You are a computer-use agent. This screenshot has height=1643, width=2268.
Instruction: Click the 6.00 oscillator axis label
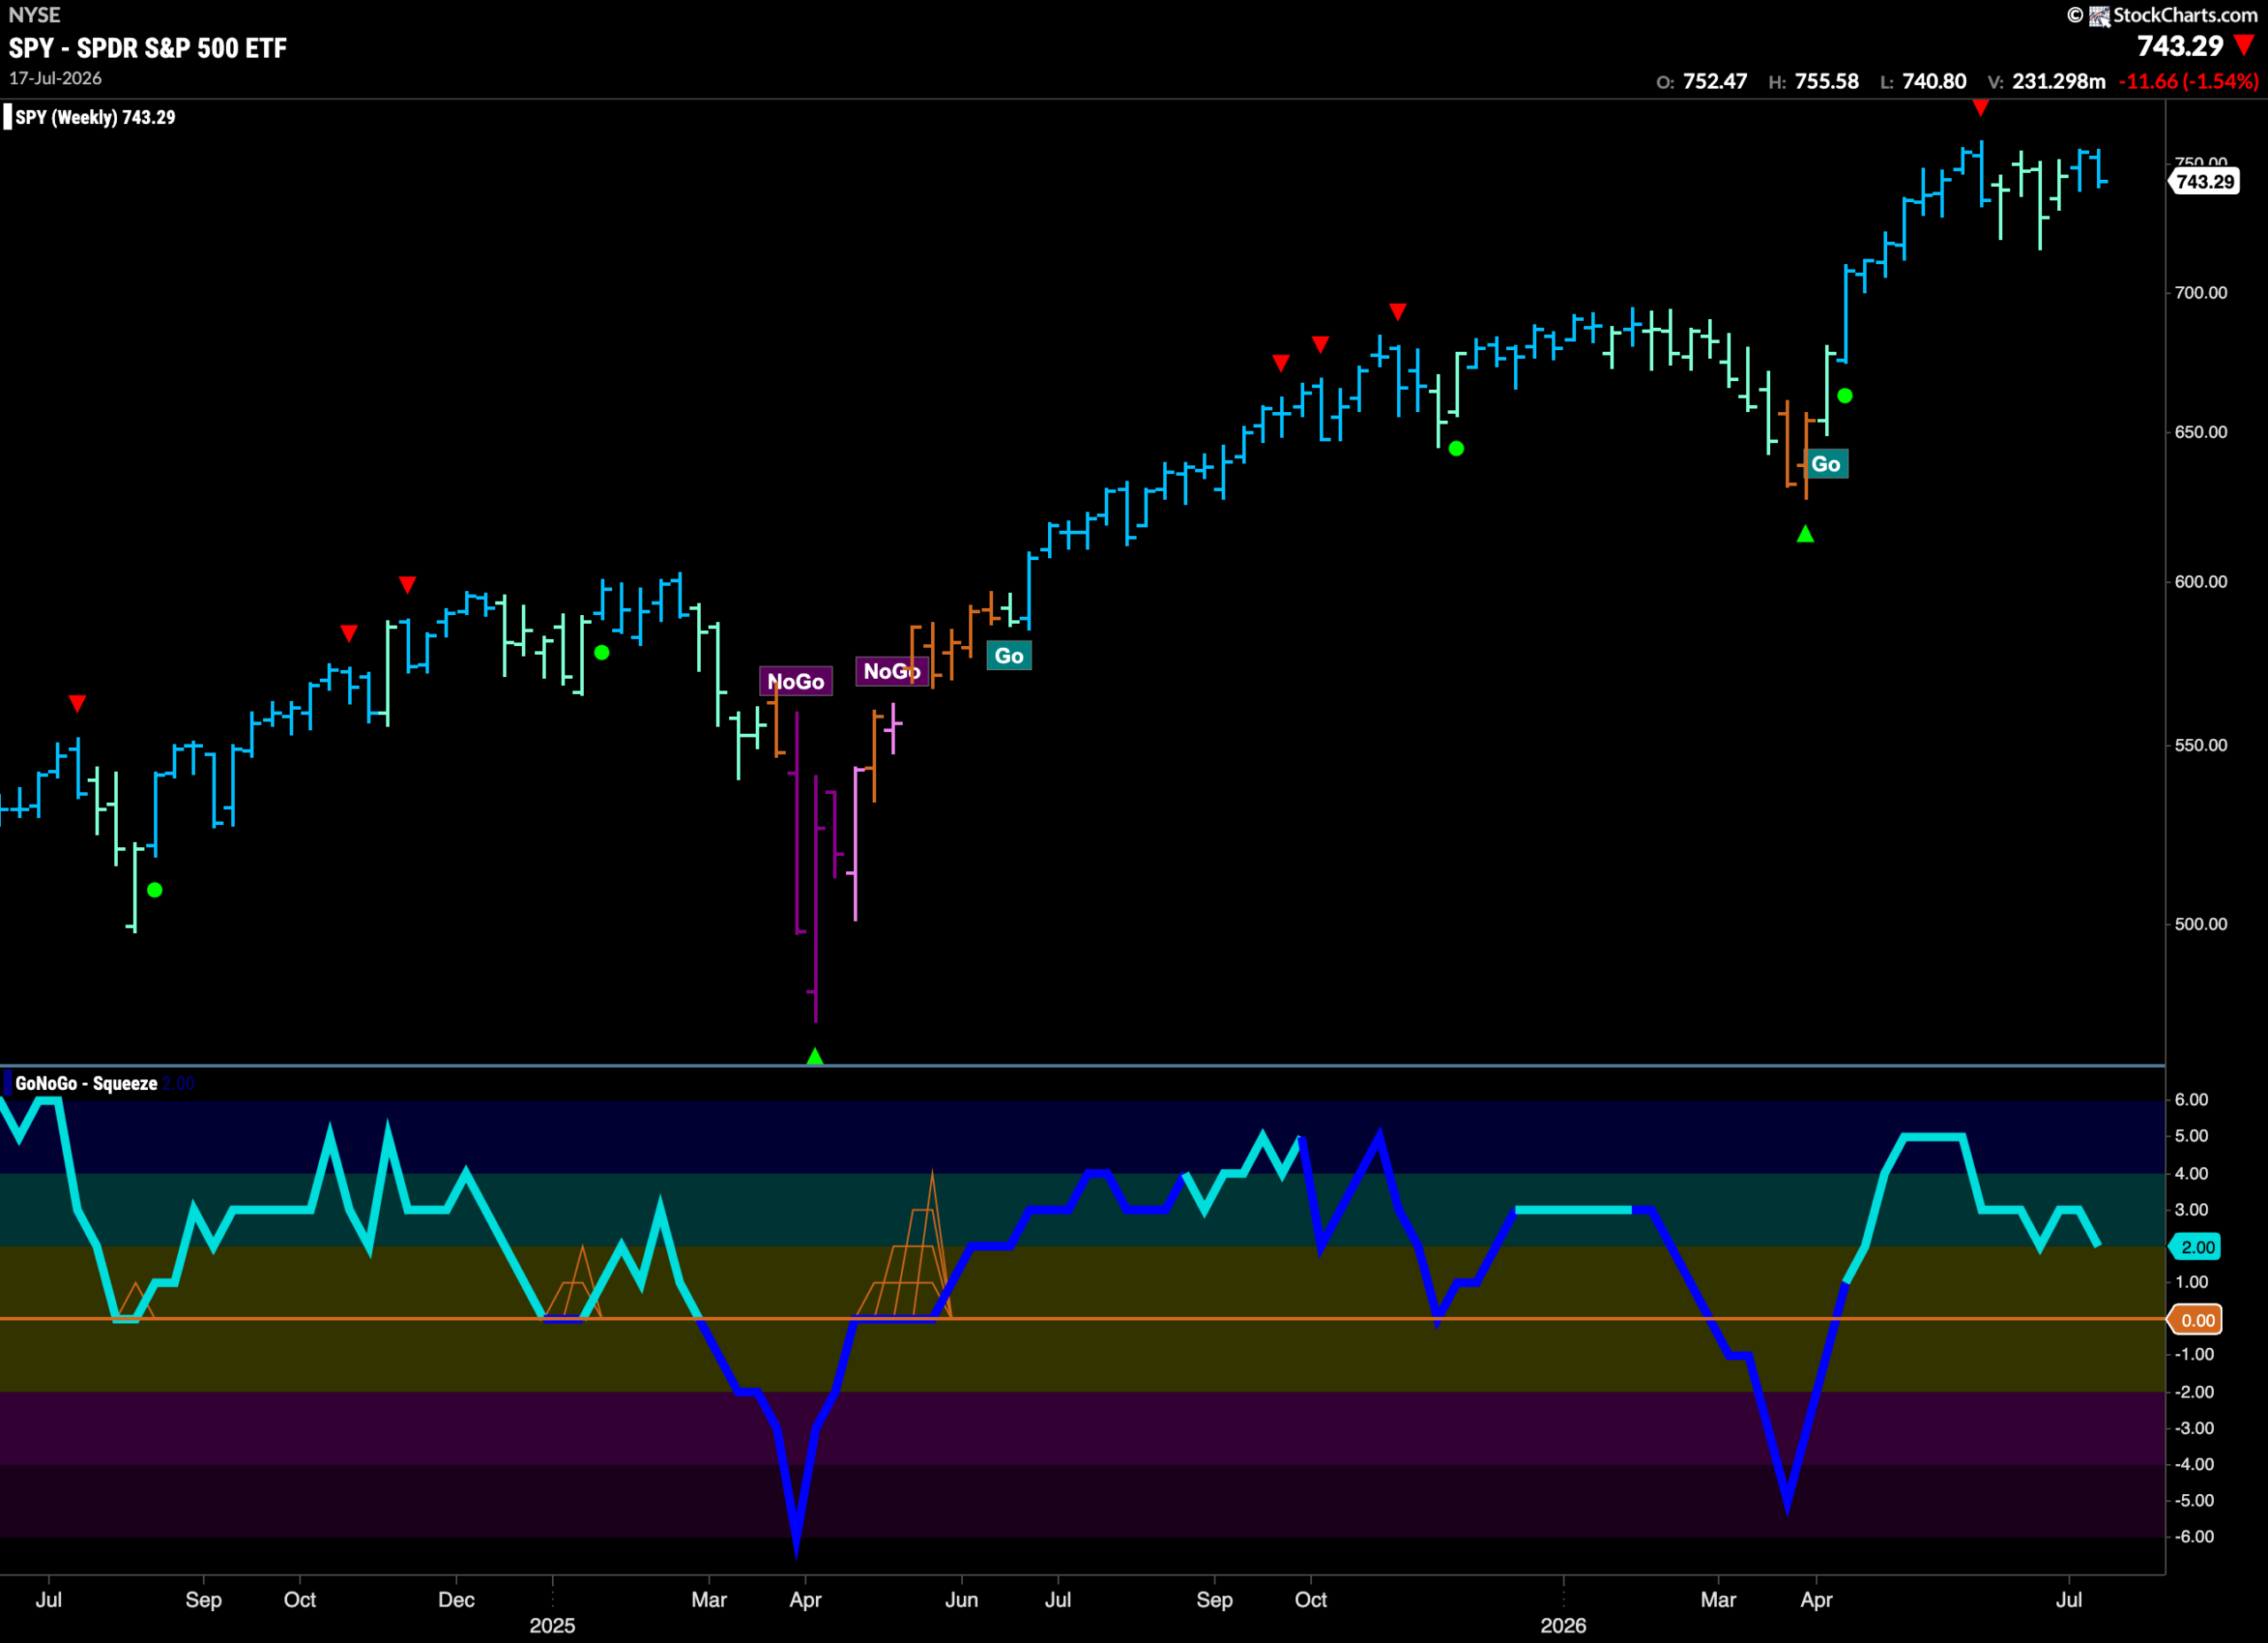pyautogui.click(x=2191, y=1099)
